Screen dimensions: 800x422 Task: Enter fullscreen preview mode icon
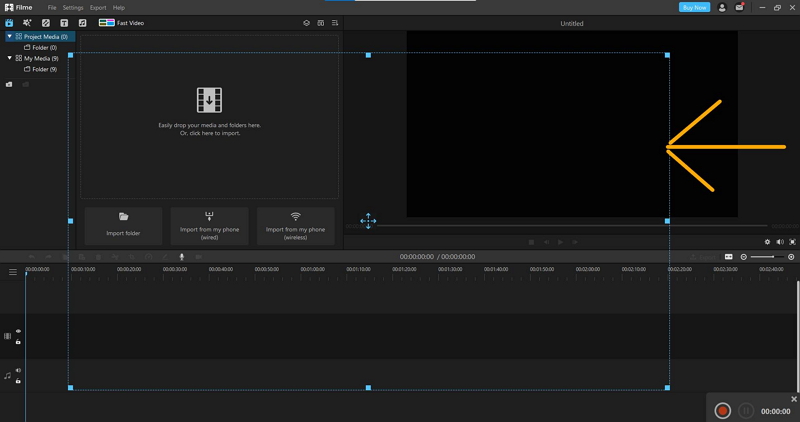pyautogui.click(x=792, y=242)
